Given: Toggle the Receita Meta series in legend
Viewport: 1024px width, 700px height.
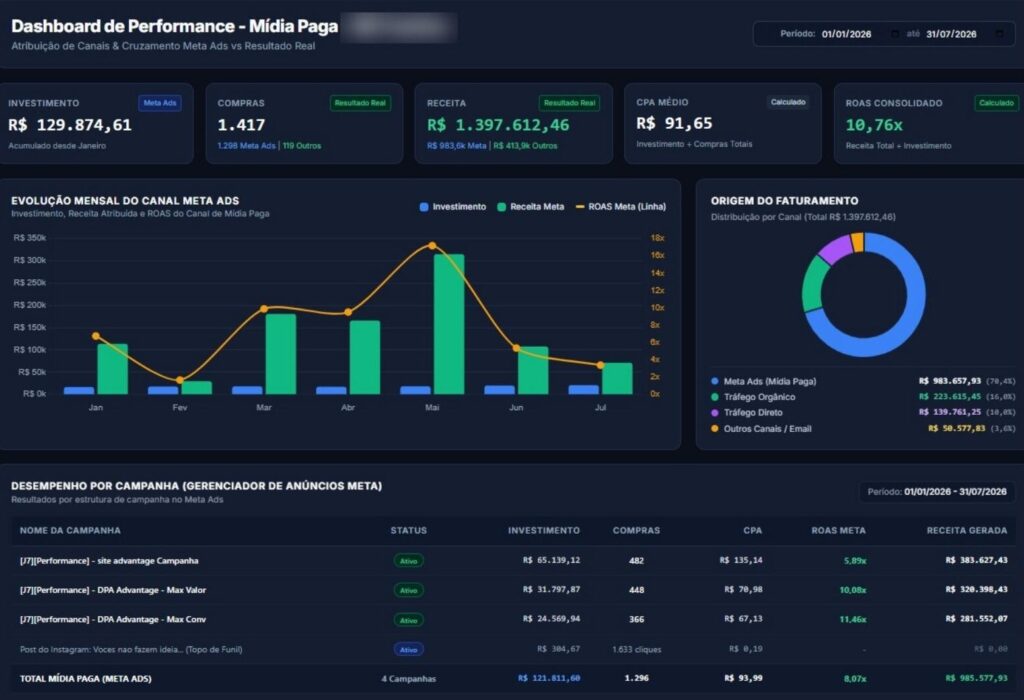Looking at the screenshot, I should coord(530,207).
